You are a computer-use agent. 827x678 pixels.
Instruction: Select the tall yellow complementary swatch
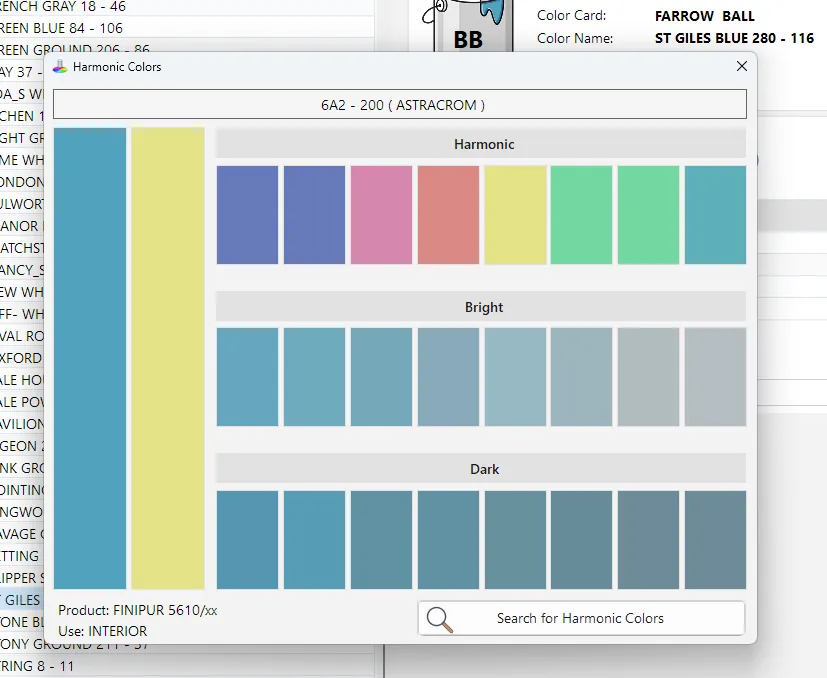[x=168, y=358]
